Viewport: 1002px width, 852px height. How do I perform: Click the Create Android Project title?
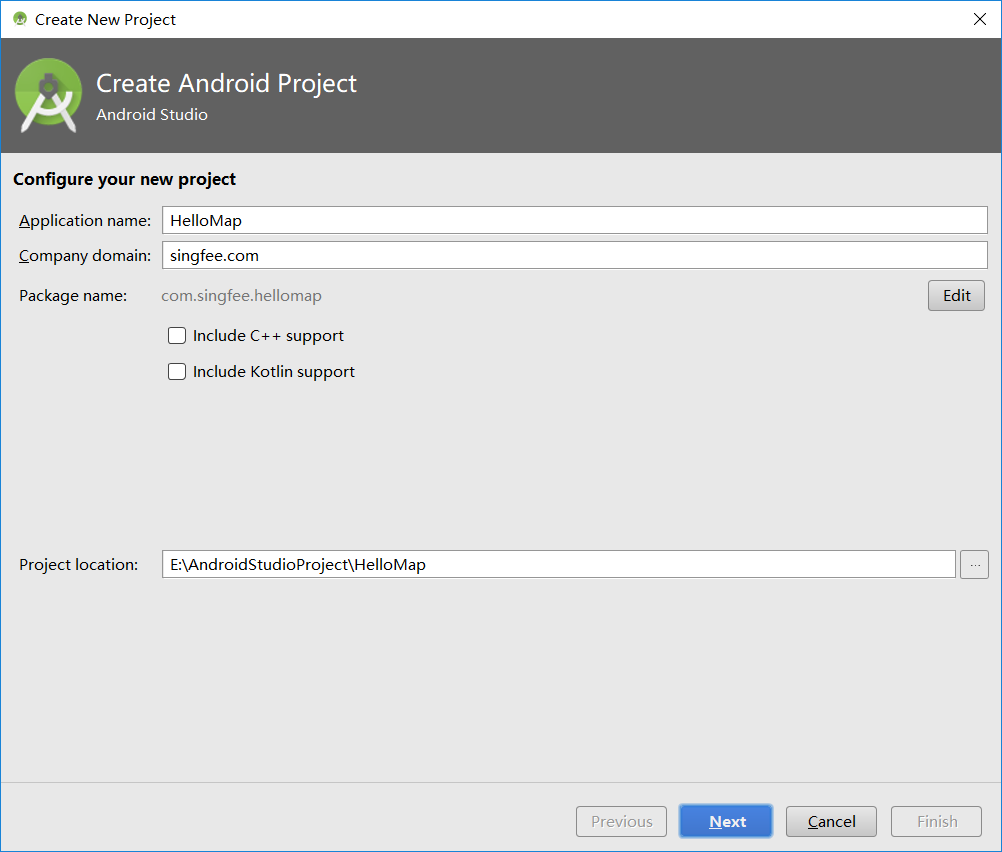click(x=226, y=84)
